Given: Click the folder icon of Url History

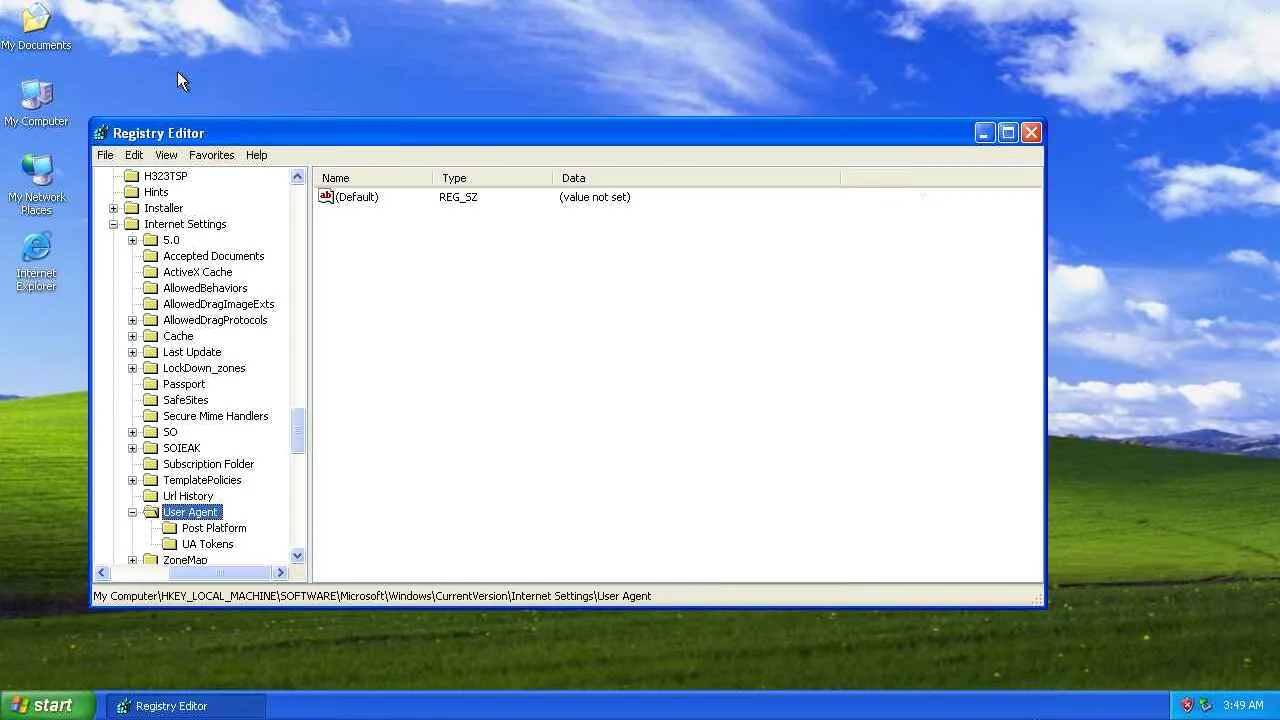Looking at the screenshot, I should click(x=151, y=496).
